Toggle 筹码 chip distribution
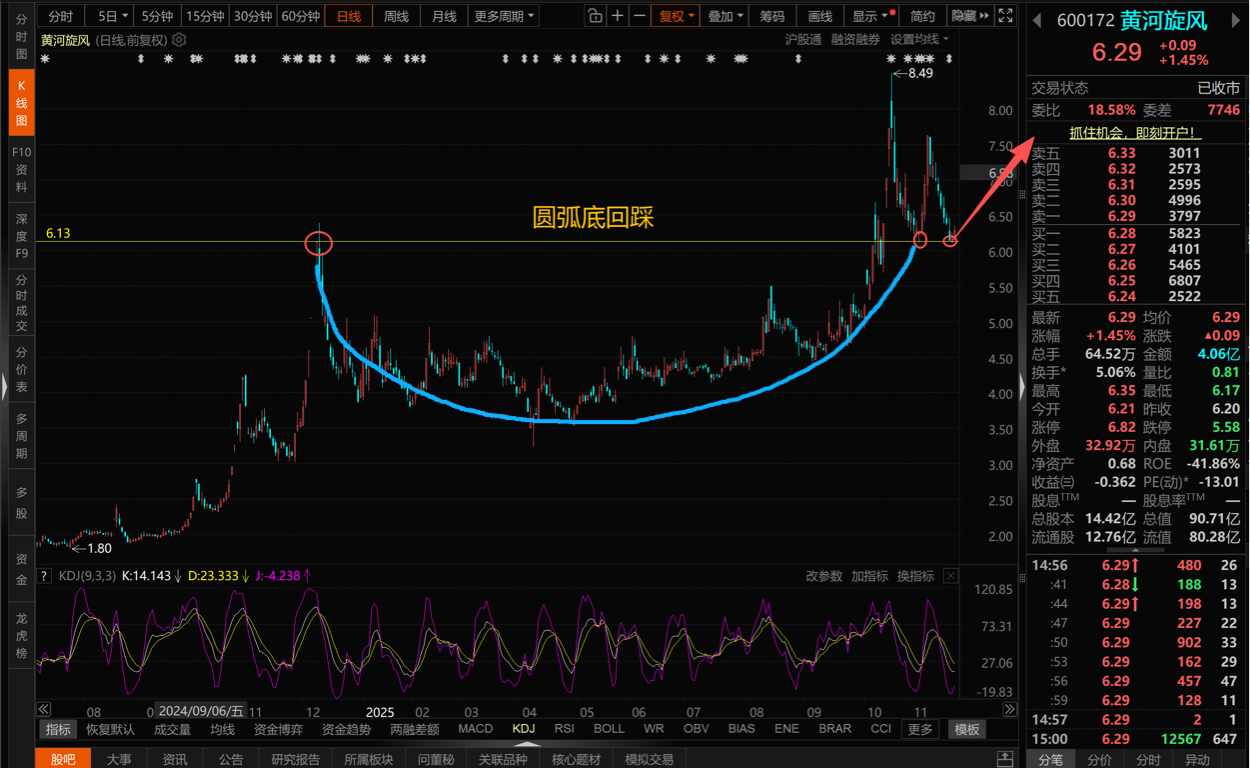The height and width of the screenshot is (768, 1250). click(x=772, y=16)
